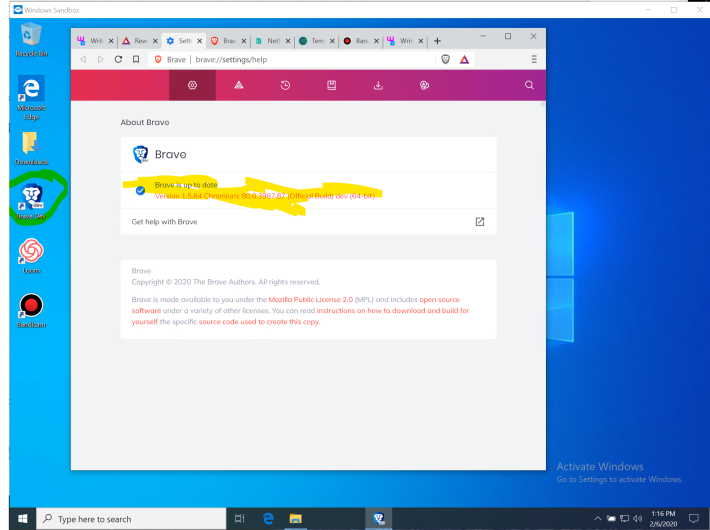Open Bookmarks icon in pink toolbar

click(x=331, y=85)
